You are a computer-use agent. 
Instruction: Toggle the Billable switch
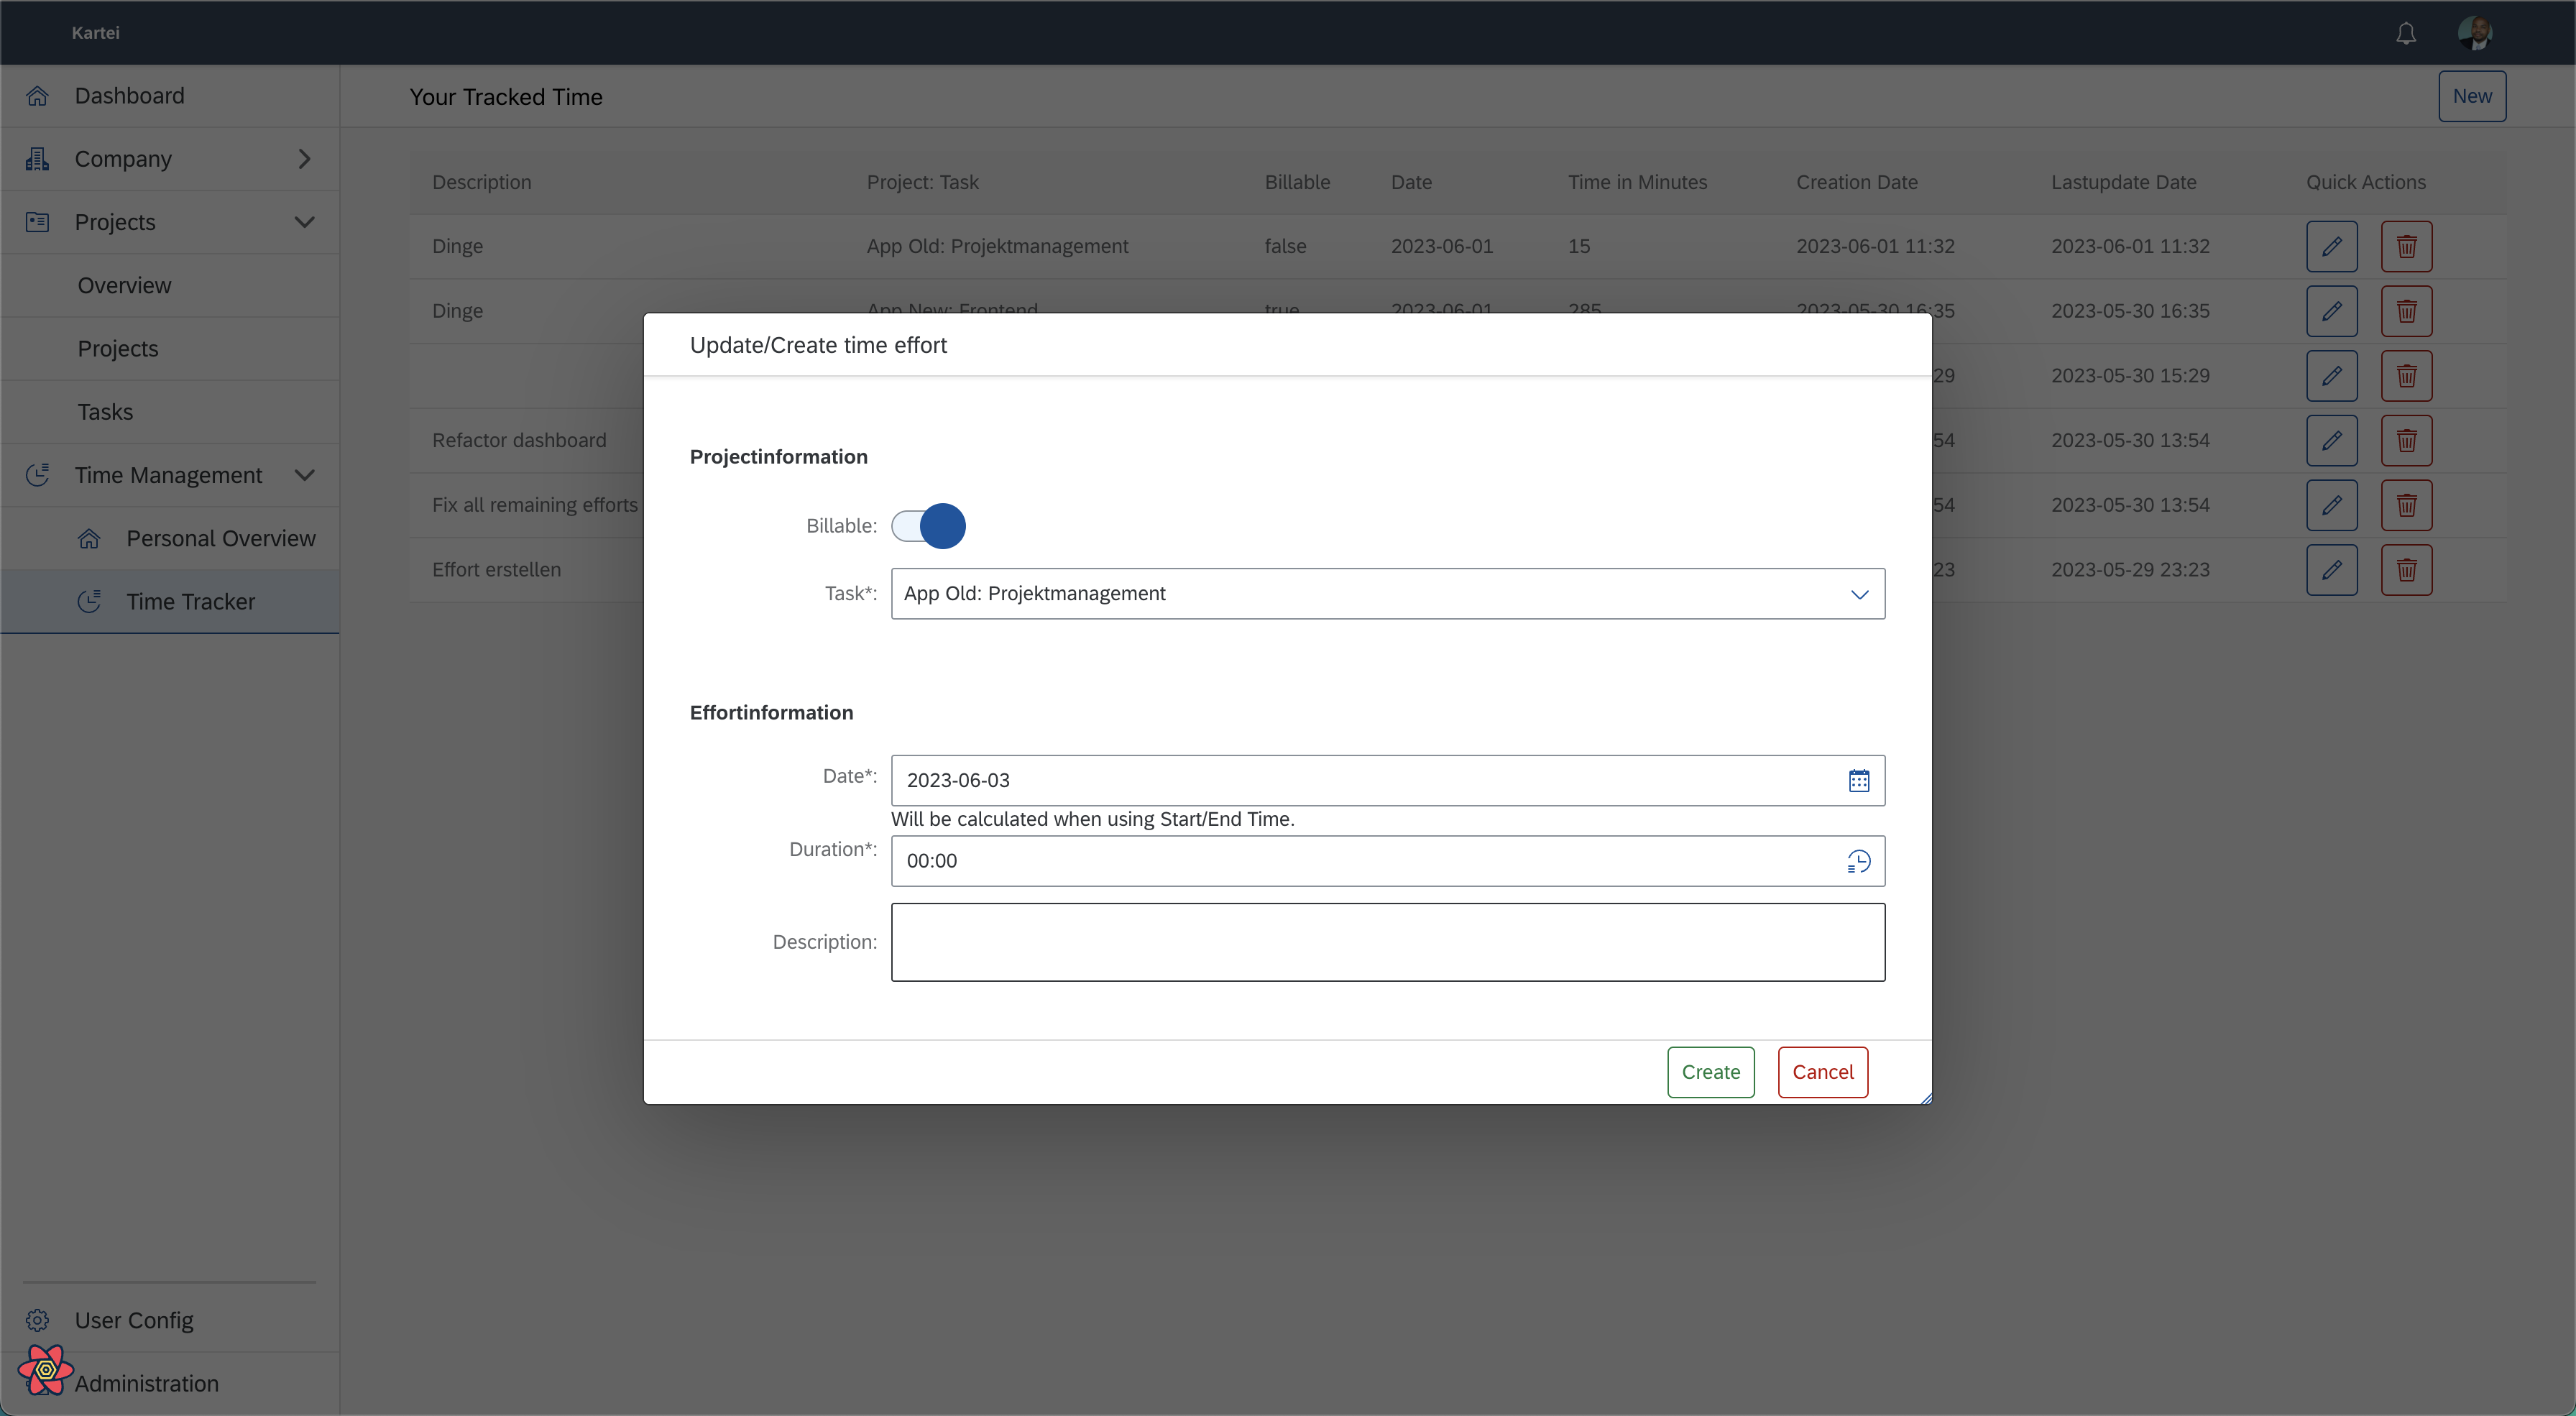click(928, 526)
